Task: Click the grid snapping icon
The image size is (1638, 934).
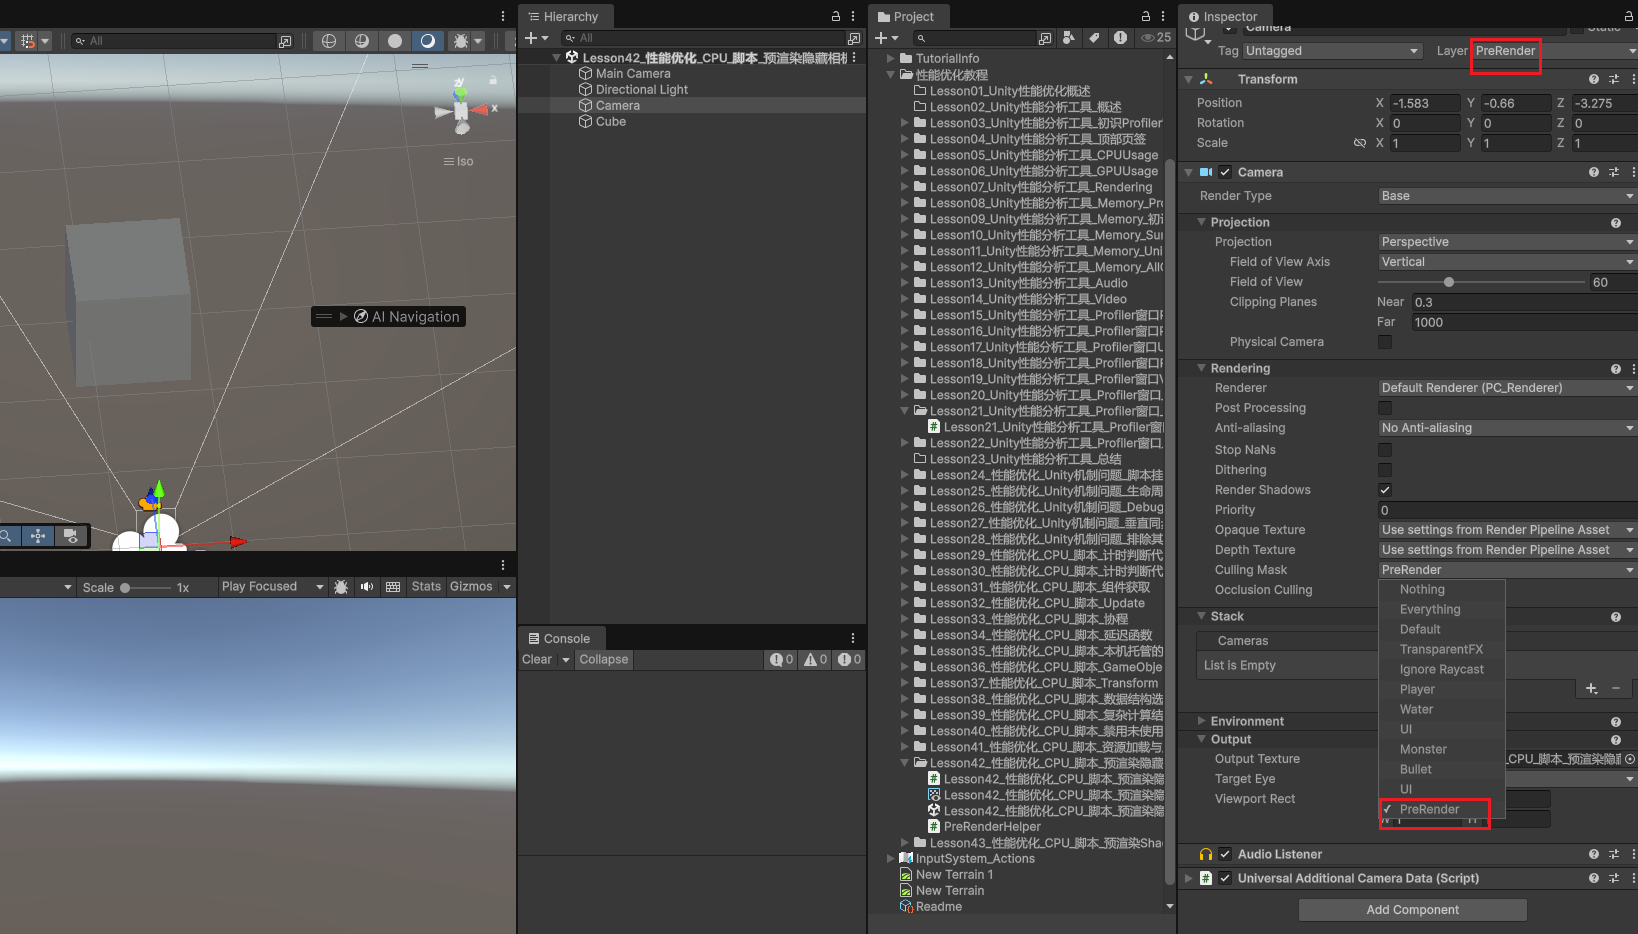Action: pos(28,41)
